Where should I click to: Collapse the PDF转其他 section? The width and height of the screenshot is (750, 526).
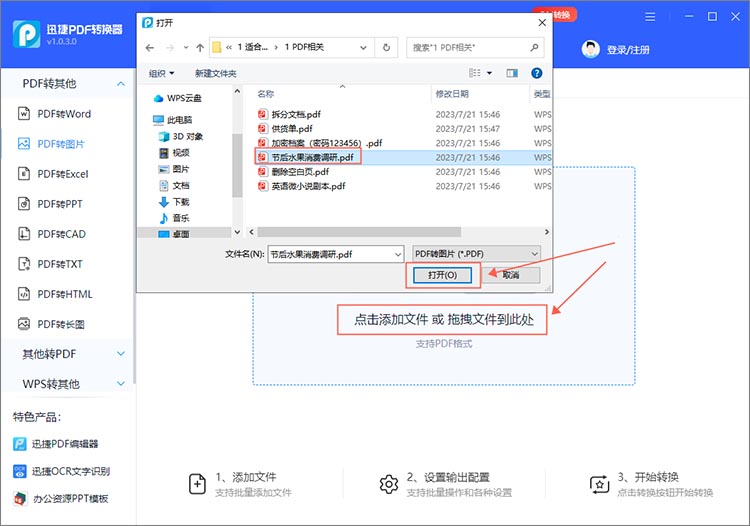(121, 84)
